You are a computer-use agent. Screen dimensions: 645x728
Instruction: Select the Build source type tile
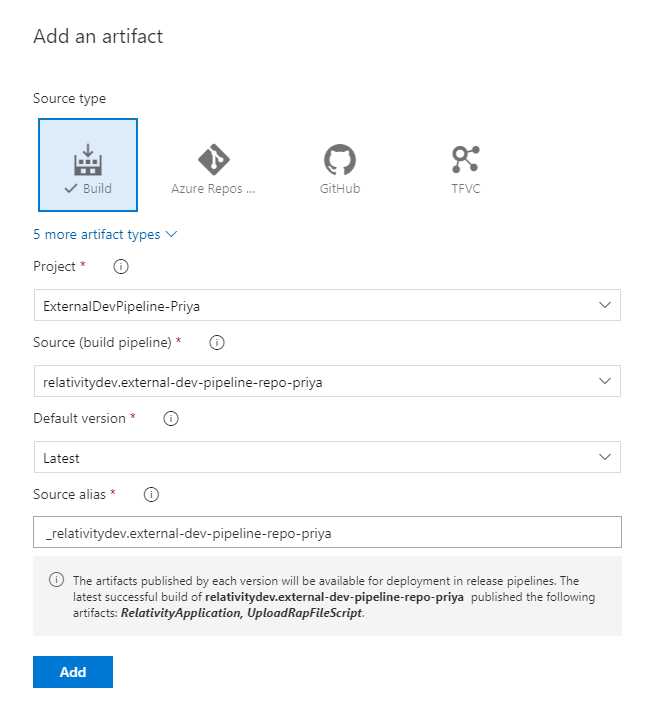tap(88, 165)
